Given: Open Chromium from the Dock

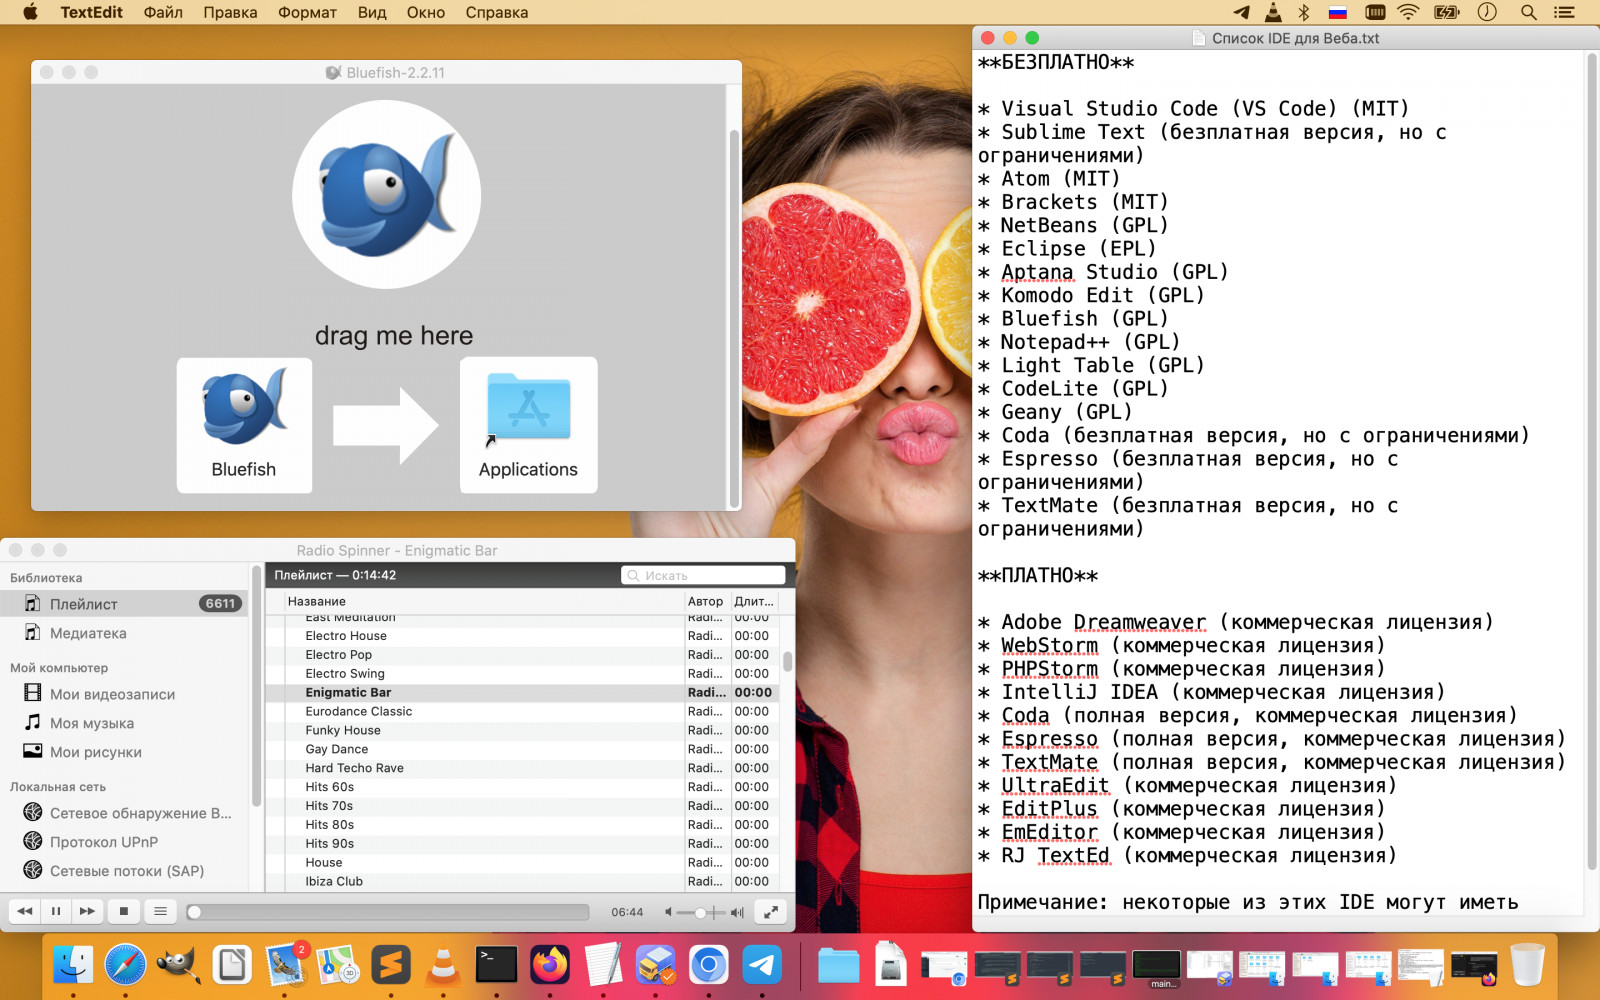Looking at the screenshot, I should 708,965.
